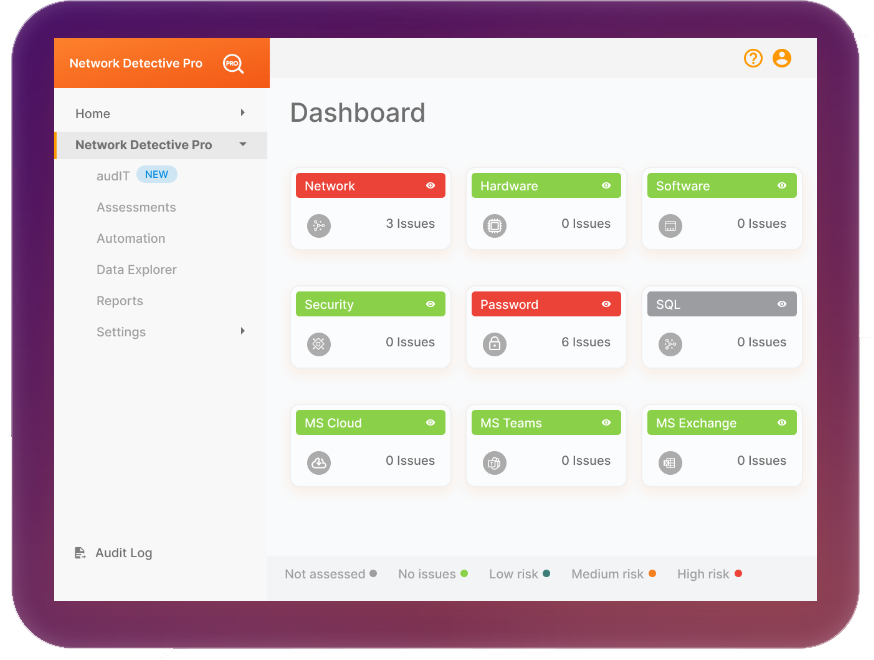Open the Audit Log link

tap(124, 553)
